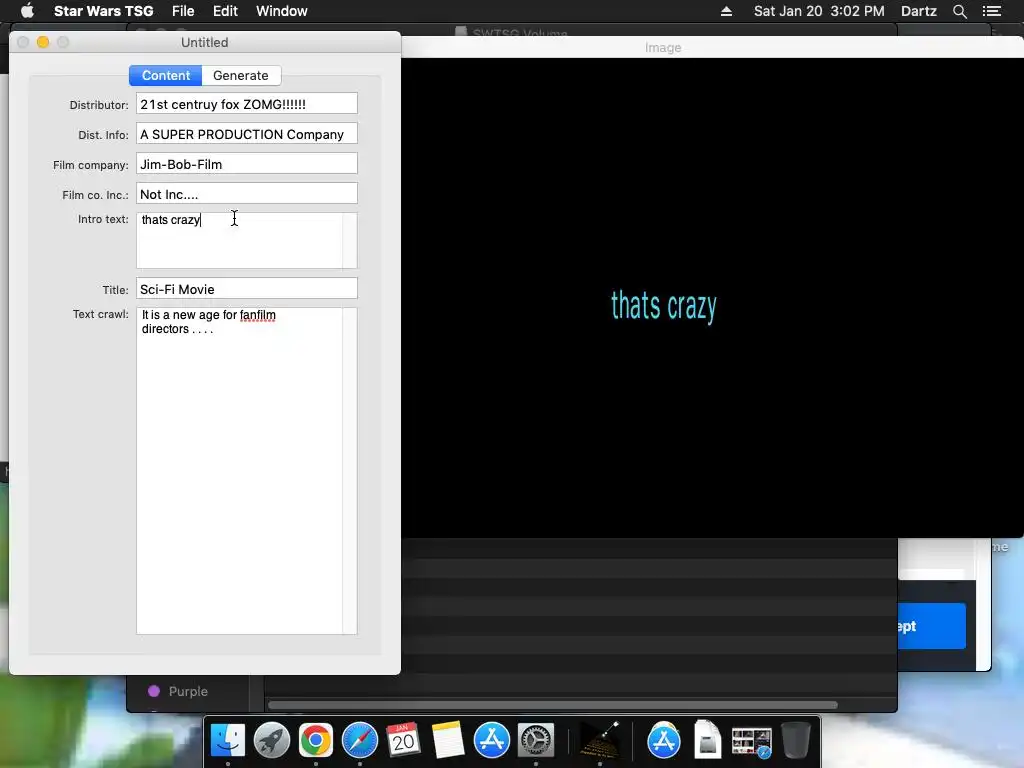Click the Image window title bar
1024x768 pixels.
[x=712, y=47]
